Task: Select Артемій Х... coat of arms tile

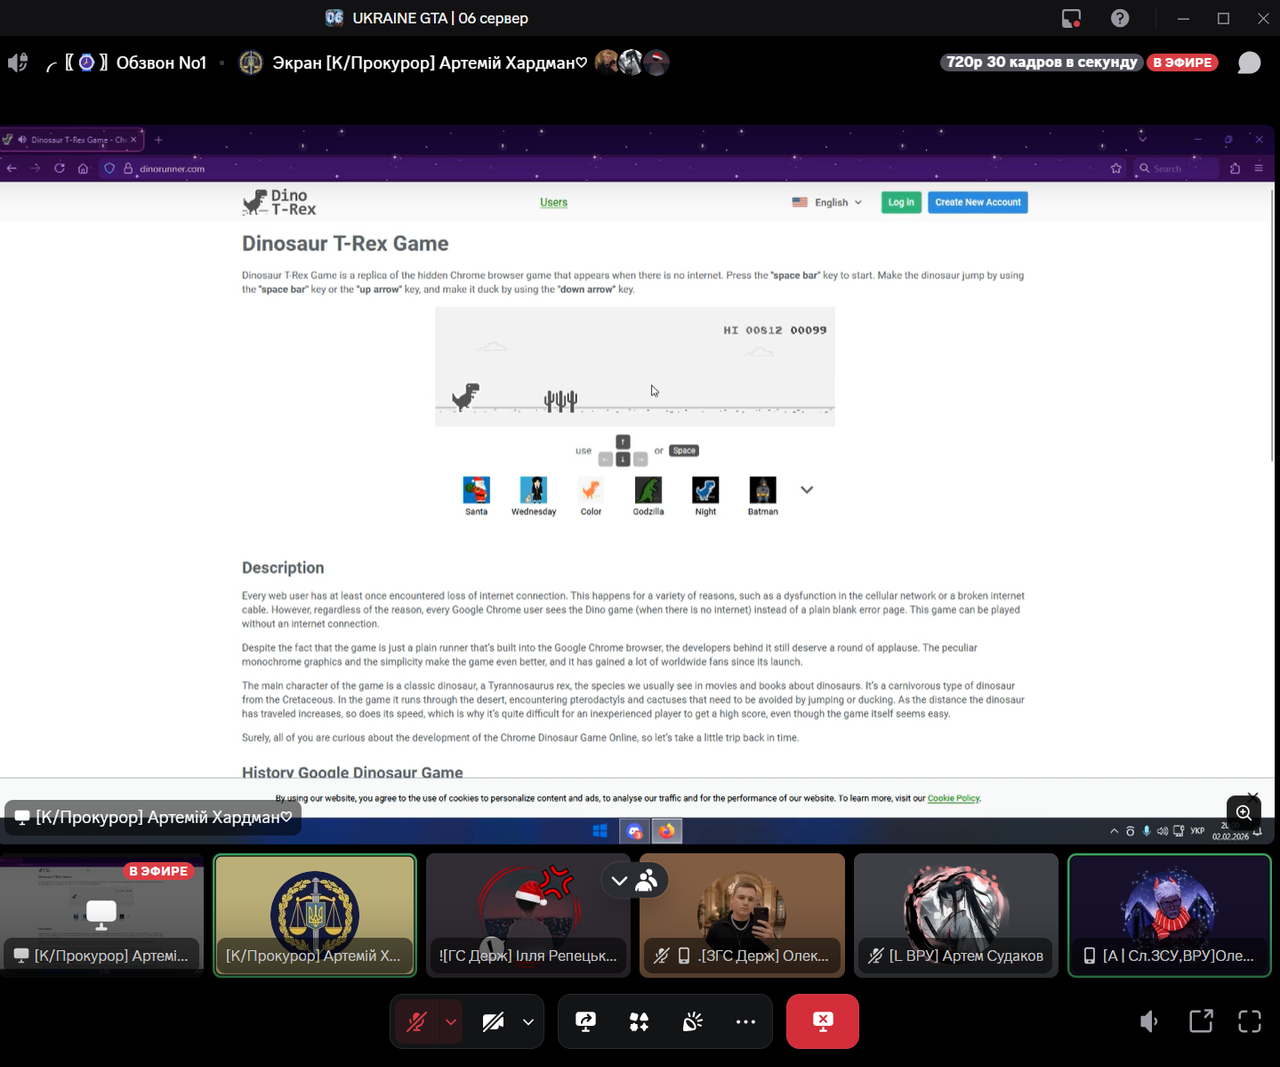Action: click(315, 915)
